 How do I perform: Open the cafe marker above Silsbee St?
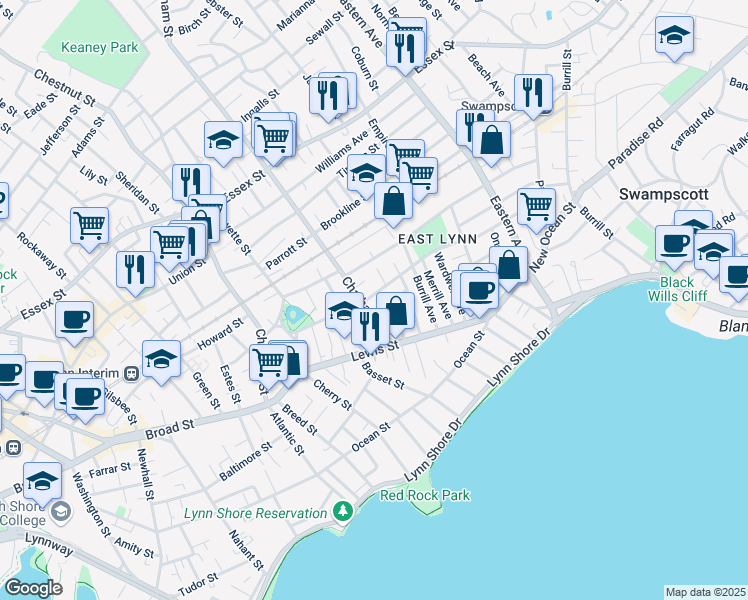[x=85, y=398]
